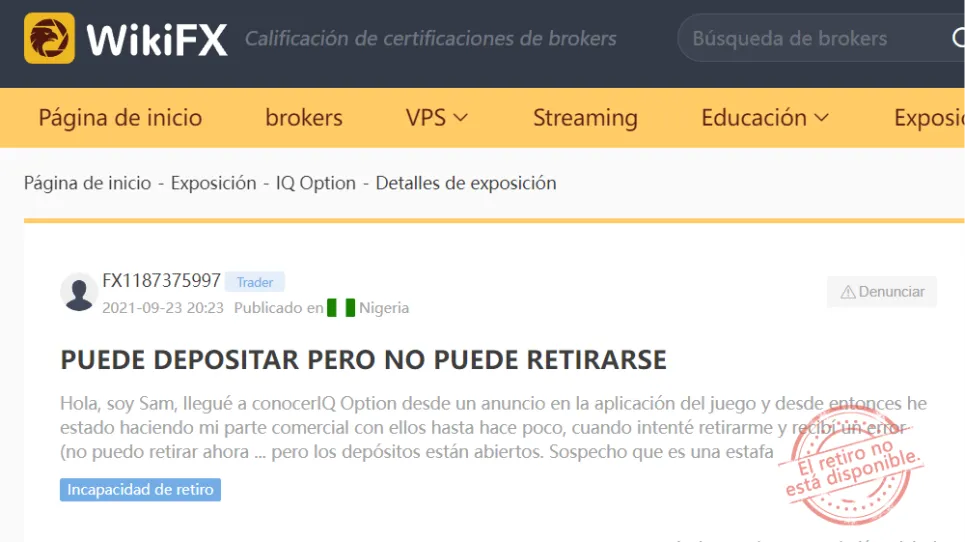The height and width of the screenshot is (542, 965).
Task: Open Página de inicio in the menu bar
Action: [120, 118]
